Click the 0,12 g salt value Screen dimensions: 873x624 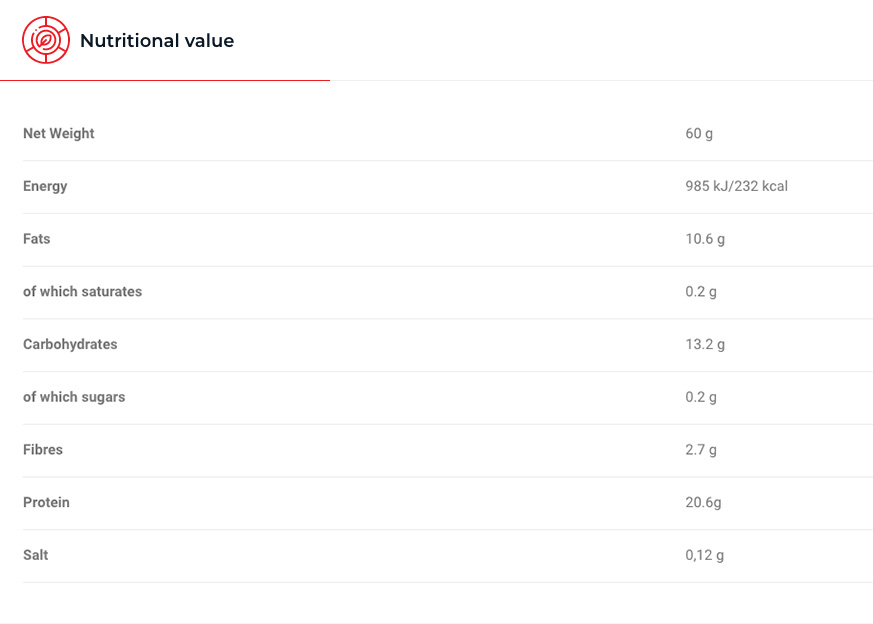[x=704, y=555]
